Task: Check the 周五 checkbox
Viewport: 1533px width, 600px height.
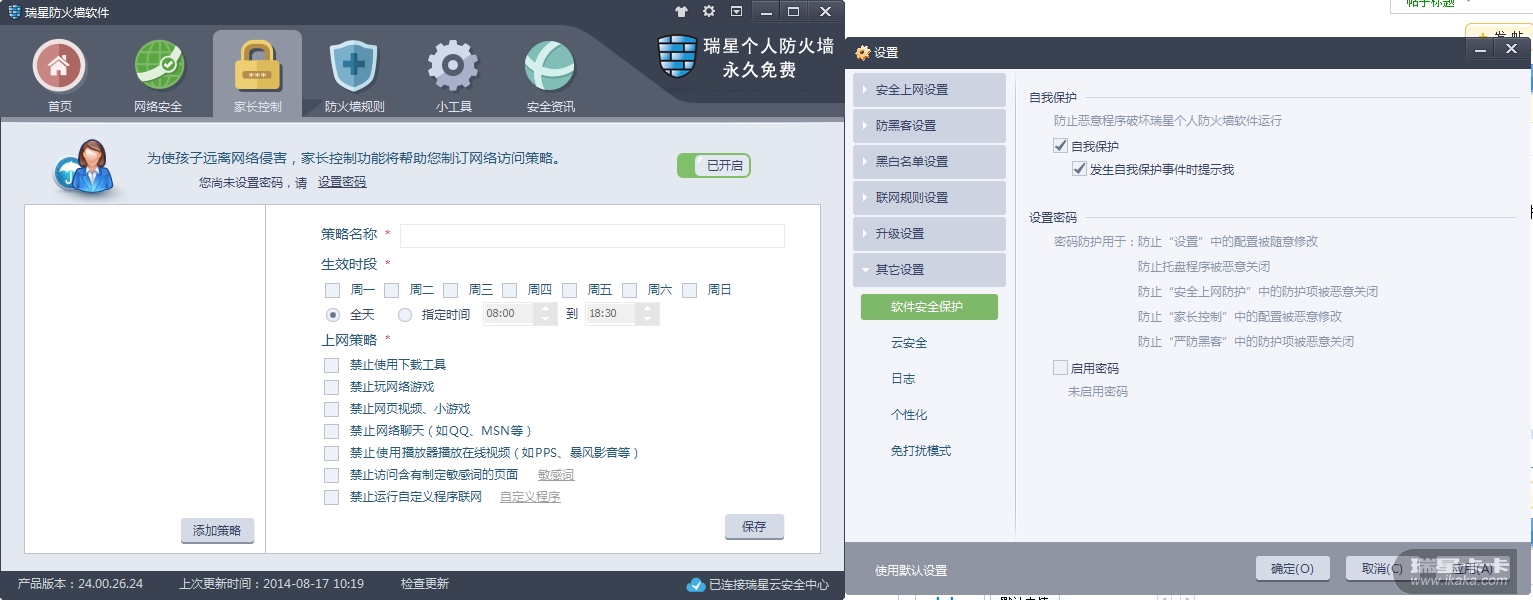Action: click(x=569, y=290)
